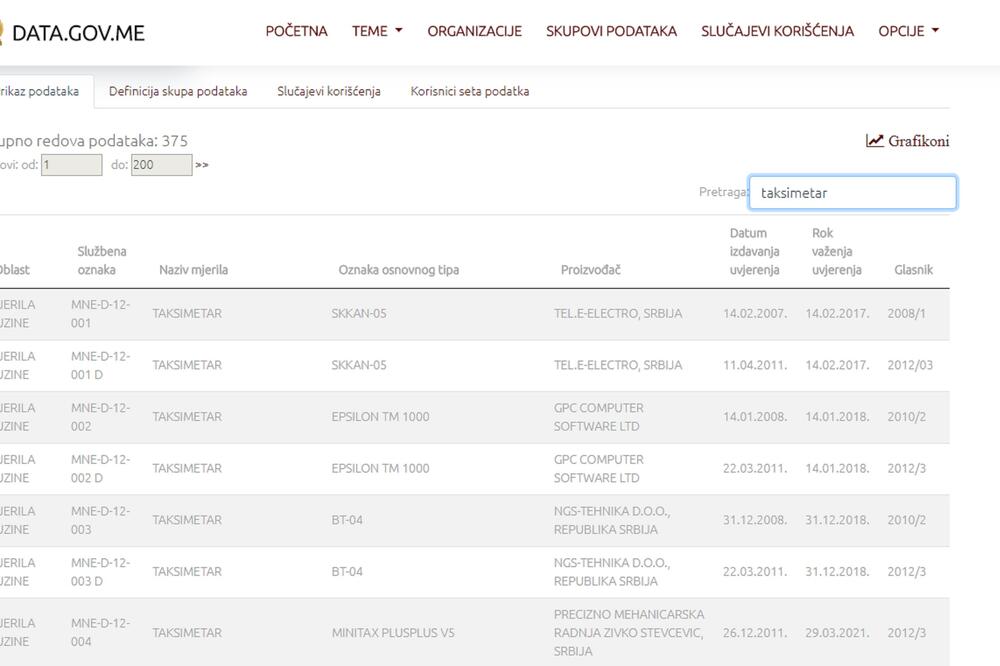The image size is (1000, 666).
Task: Click the >> next page arrows
Action: (202, 164)
